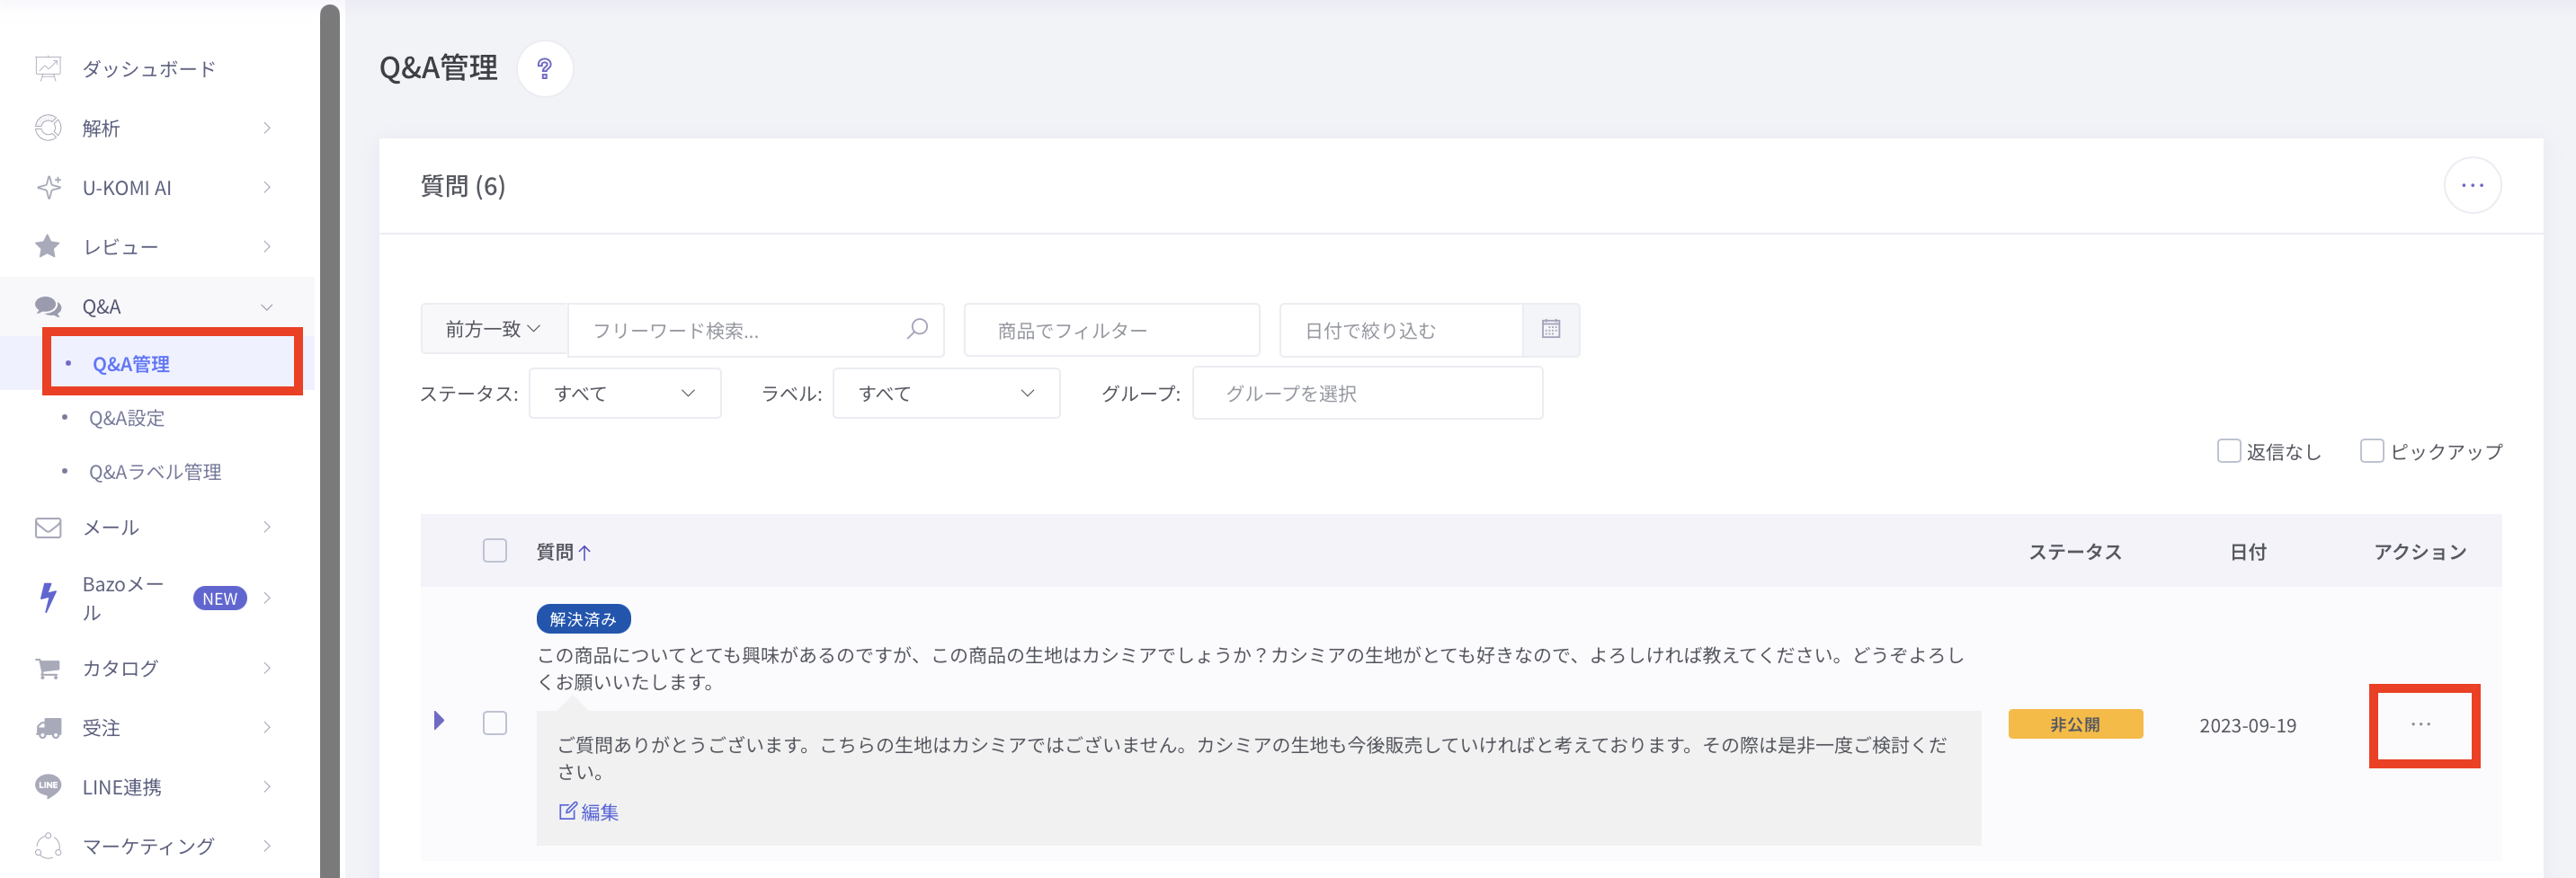Click the help question mark button

point(545,68)
